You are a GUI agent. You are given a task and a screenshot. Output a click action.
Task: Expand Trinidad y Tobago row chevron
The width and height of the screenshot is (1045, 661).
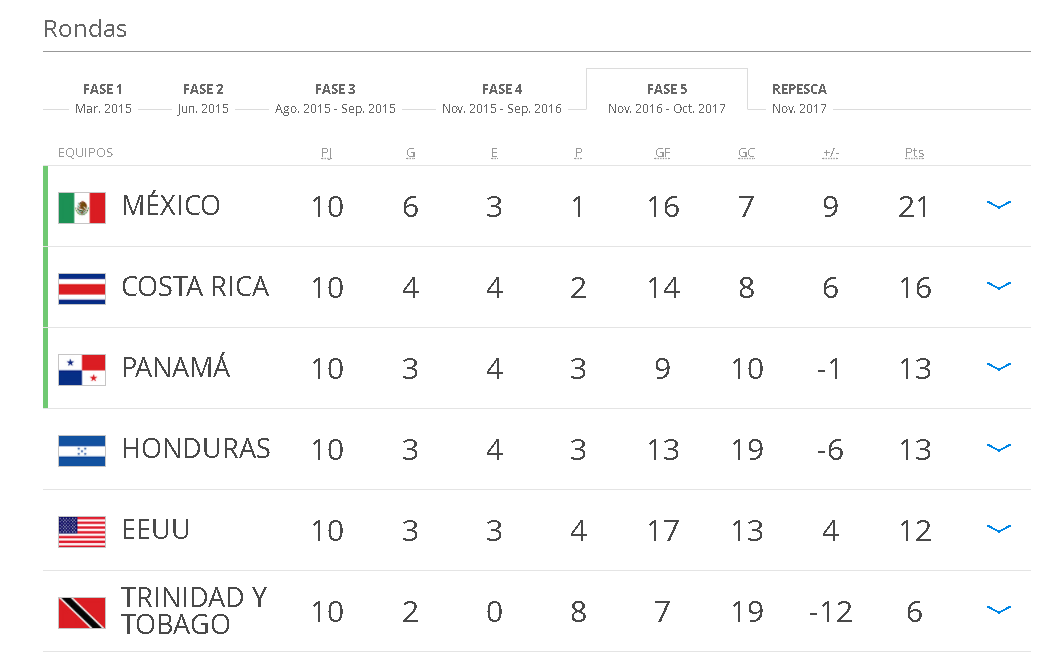pos(998,610)
